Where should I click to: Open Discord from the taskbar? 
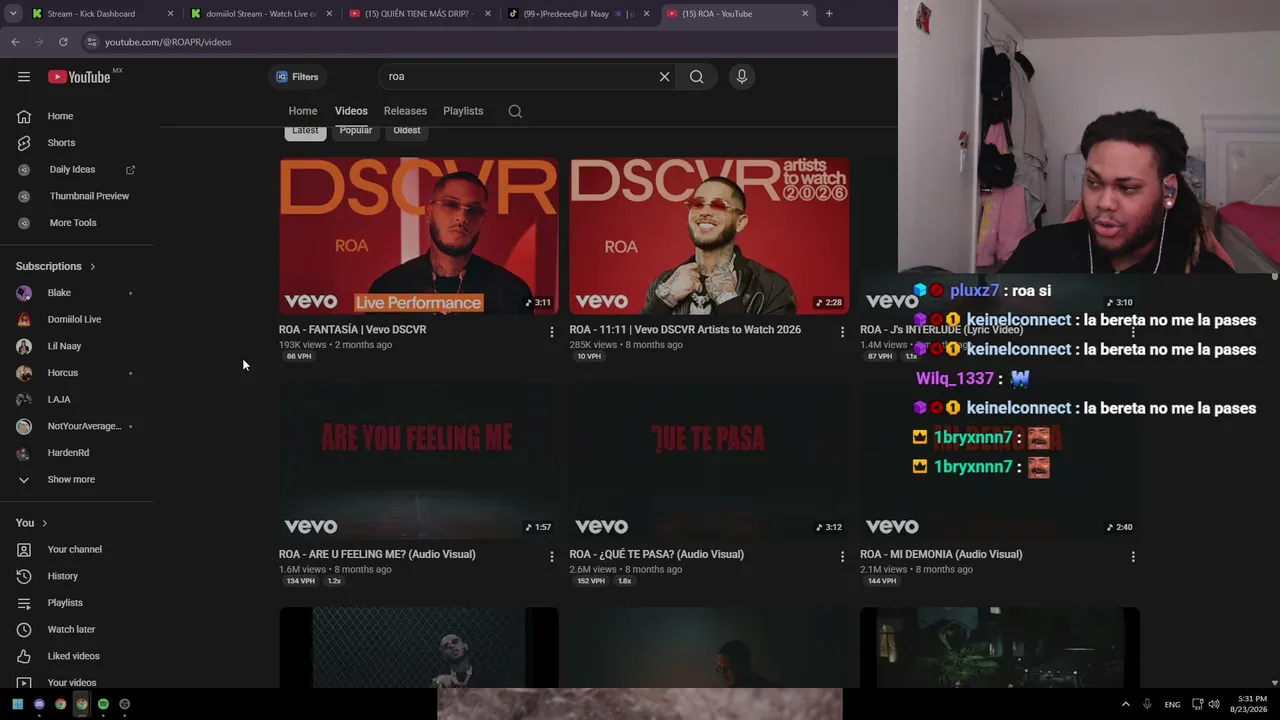[39, 704]
